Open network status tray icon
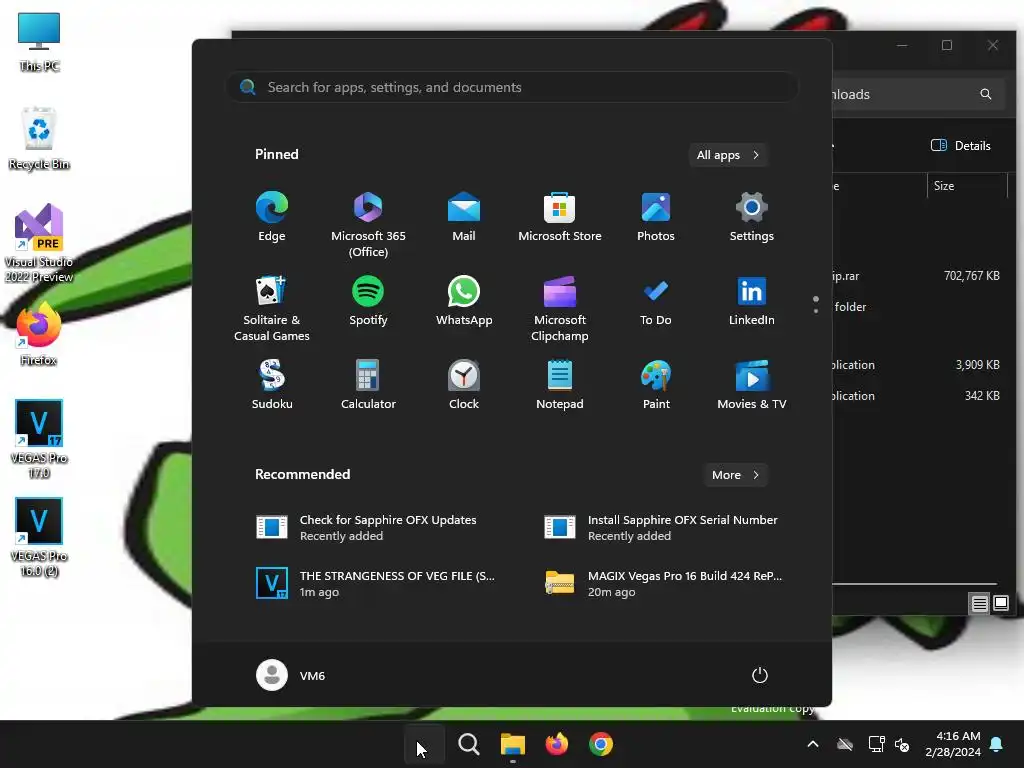Viewport: 1024px width, 768px height. point(876,744)
